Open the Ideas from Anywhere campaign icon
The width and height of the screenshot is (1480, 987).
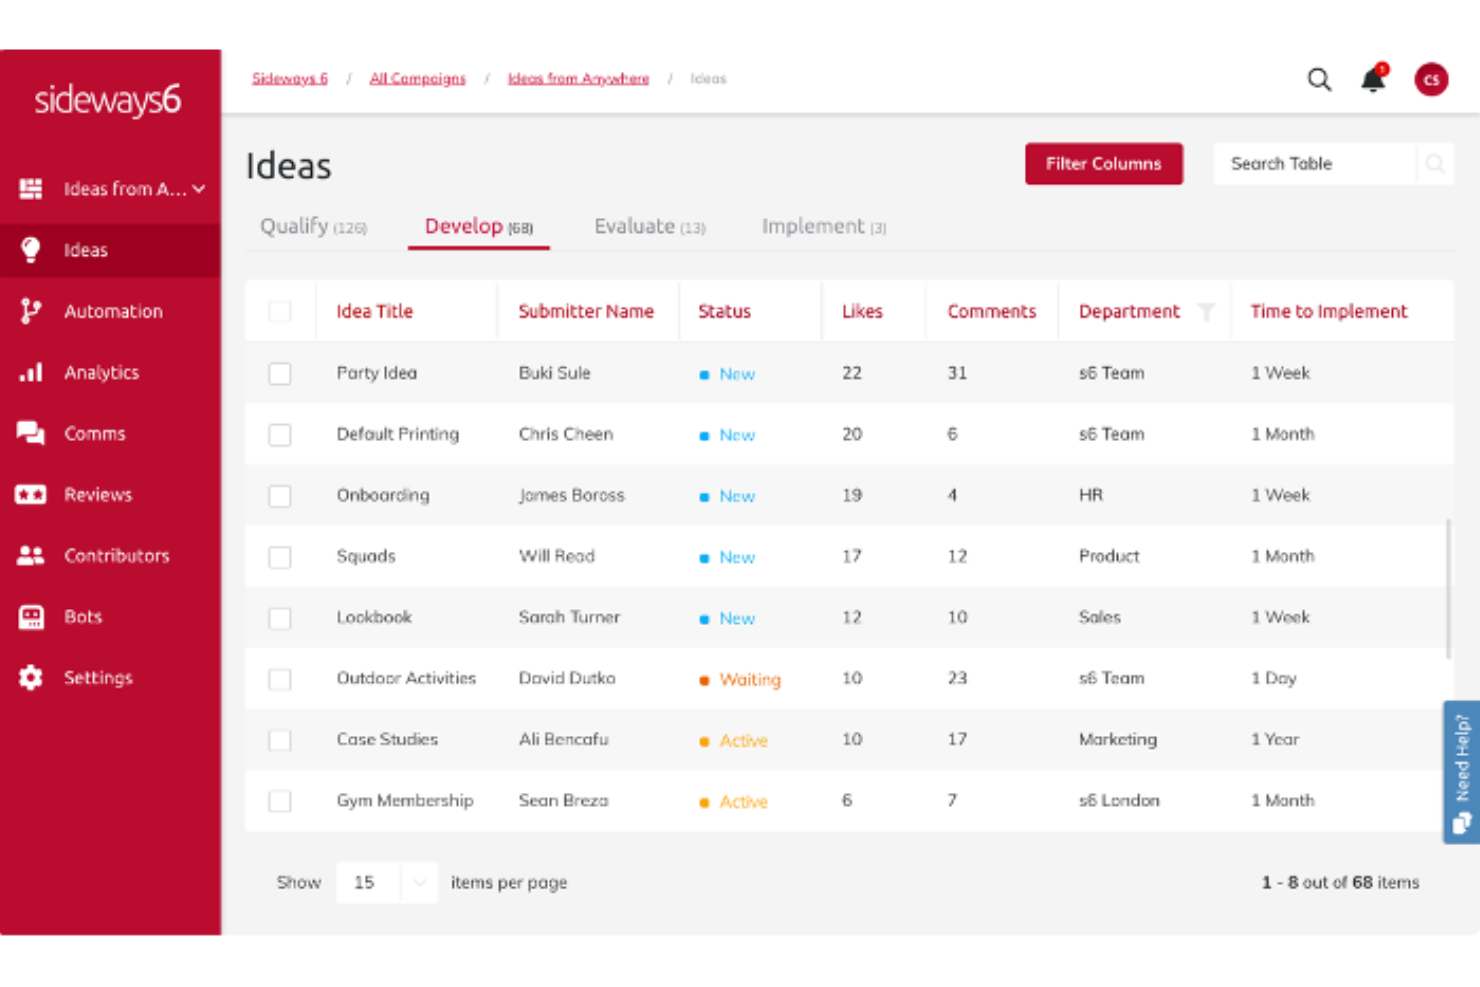(30, 188)
